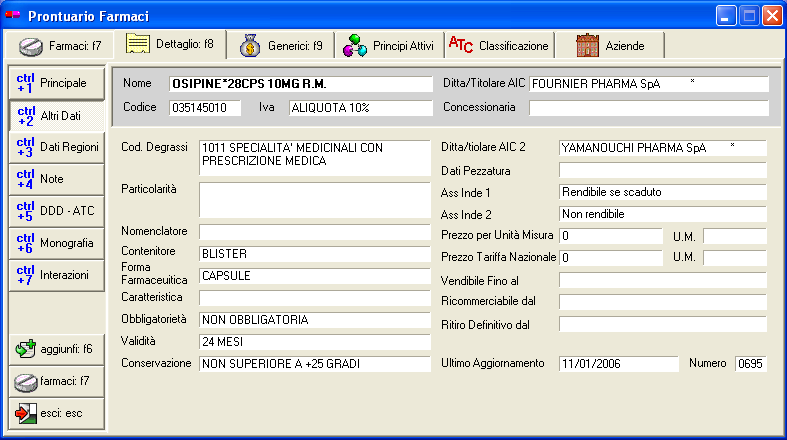
Task: Click the Dettaglio f8 notepad icon
Action: pos(139,45)
